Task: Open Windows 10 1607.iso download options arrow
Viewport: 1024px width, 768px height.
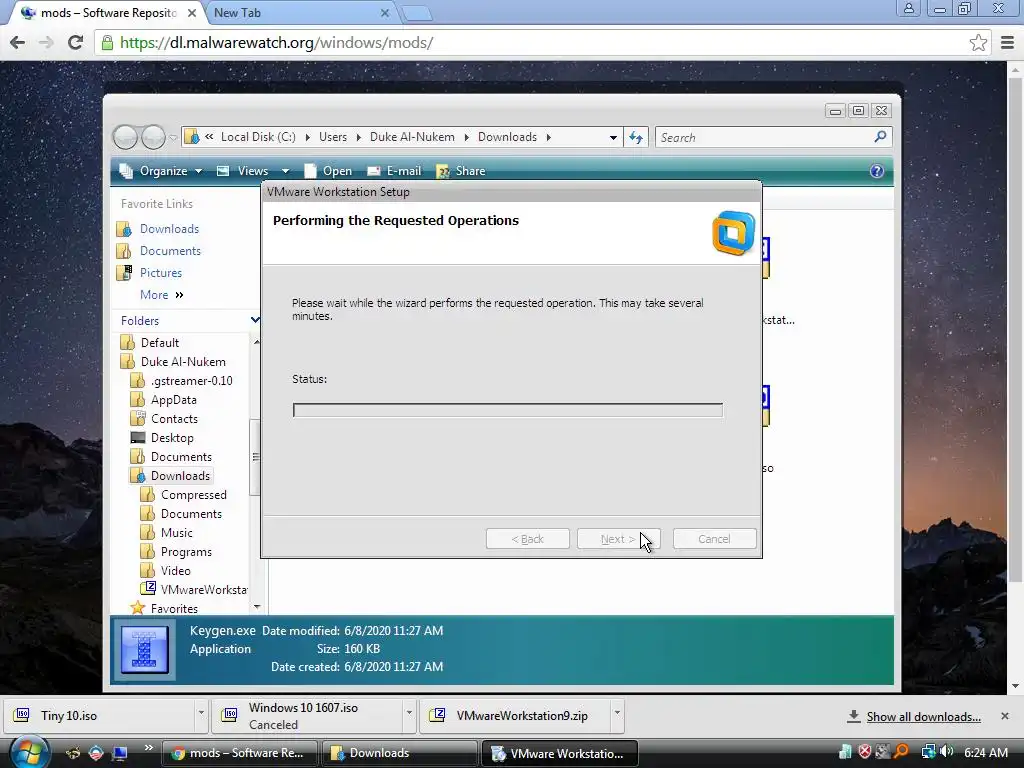Action: pos(409,714)
